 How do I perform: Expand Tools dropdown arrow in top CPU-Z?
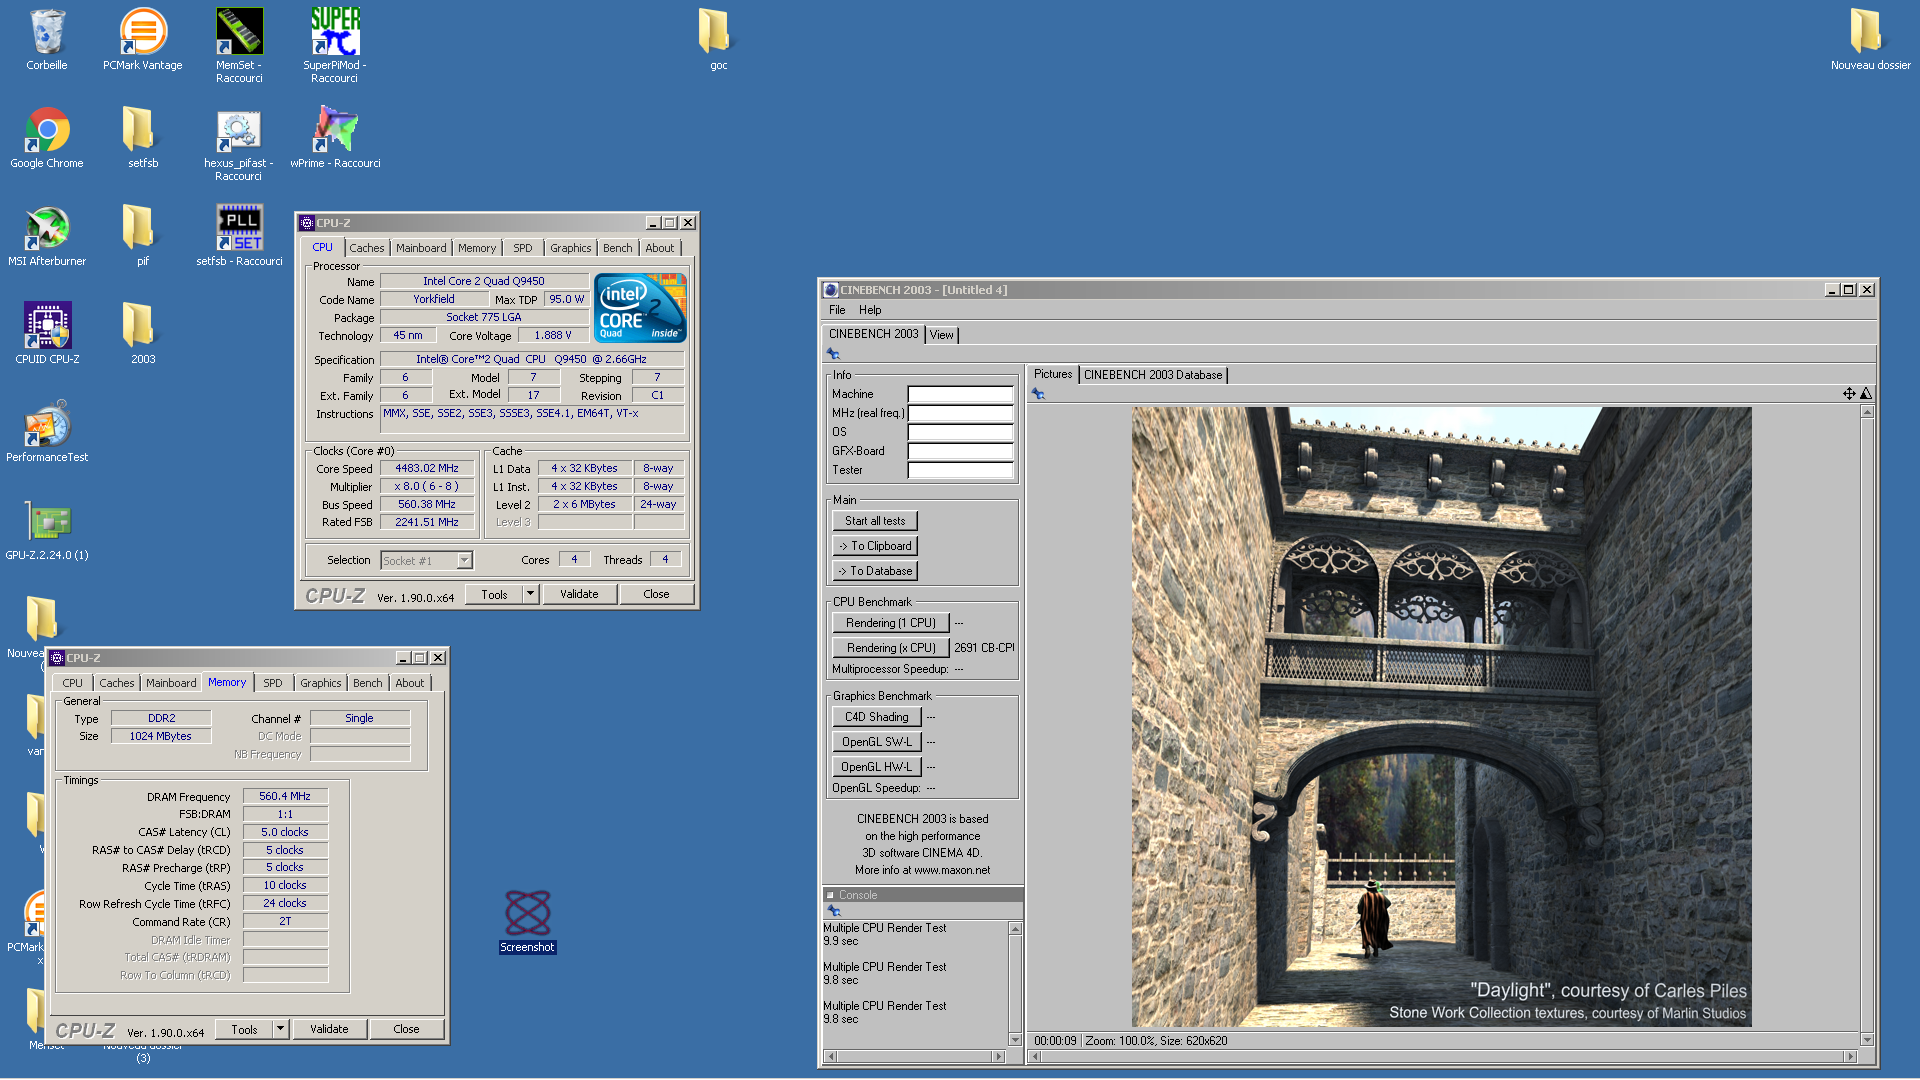click(x=531, y=594)
